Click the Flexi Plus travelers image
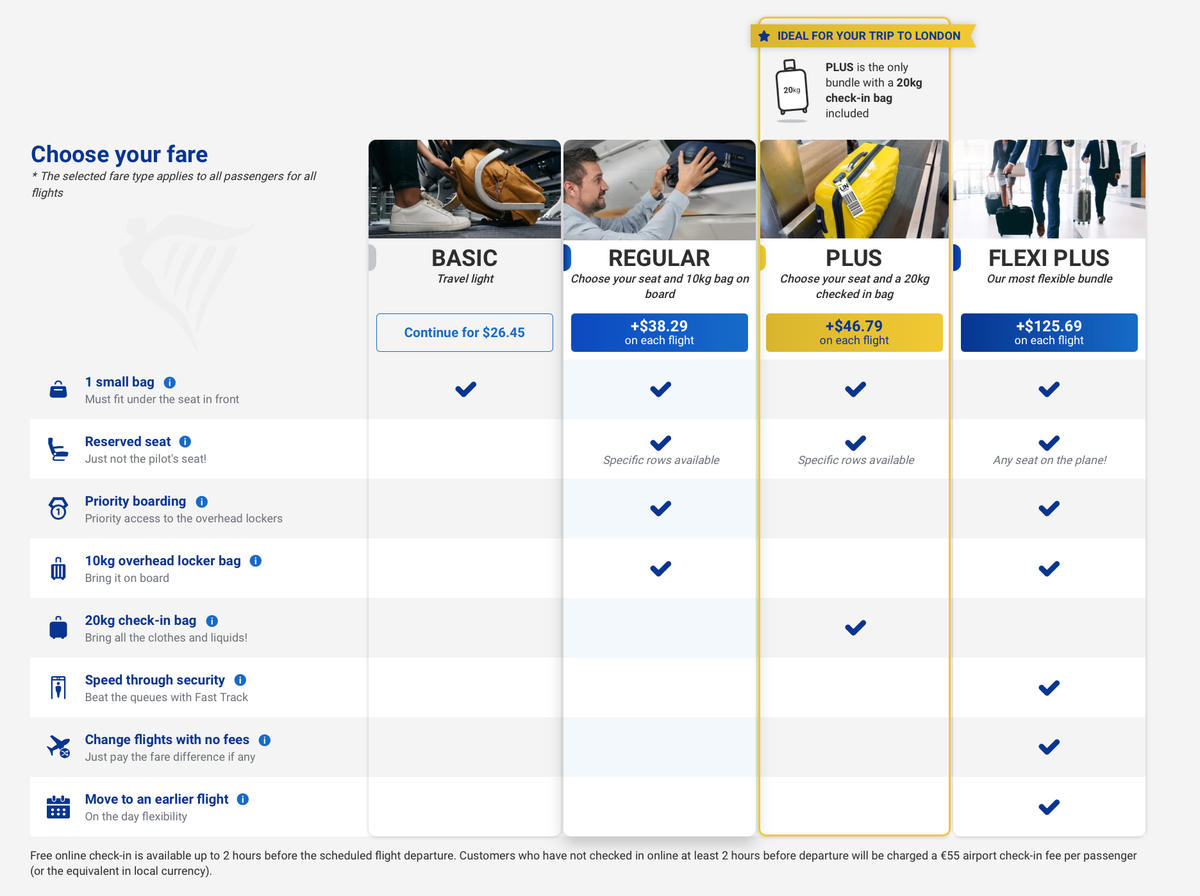 click(x=1048, y=189)
